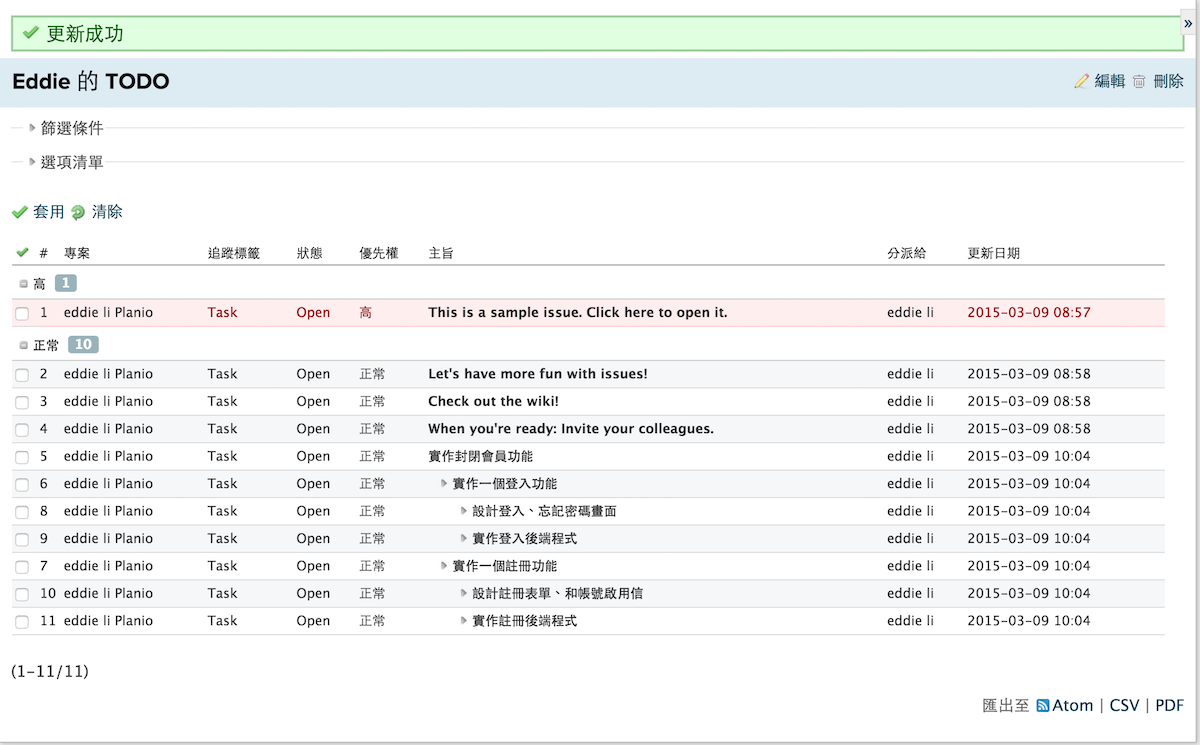
Task: Check the checkbox for issue 5
Action: [x=22, y=457]
